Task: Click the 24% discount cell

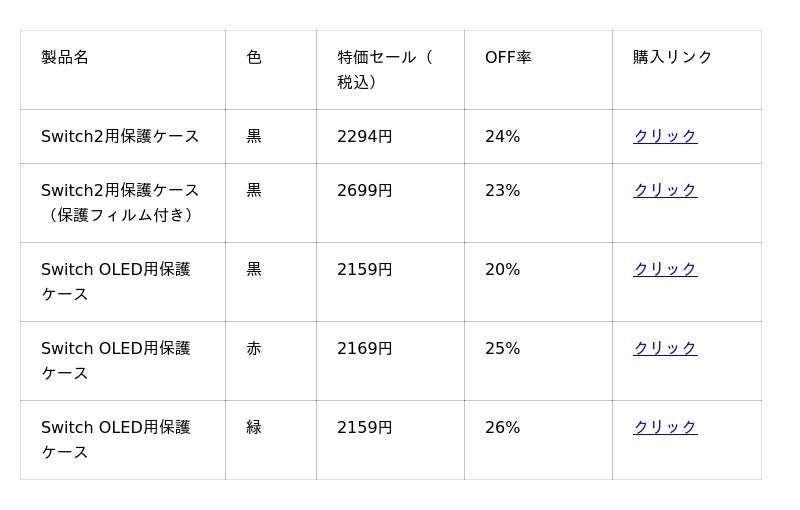Action: pos(502,136)
